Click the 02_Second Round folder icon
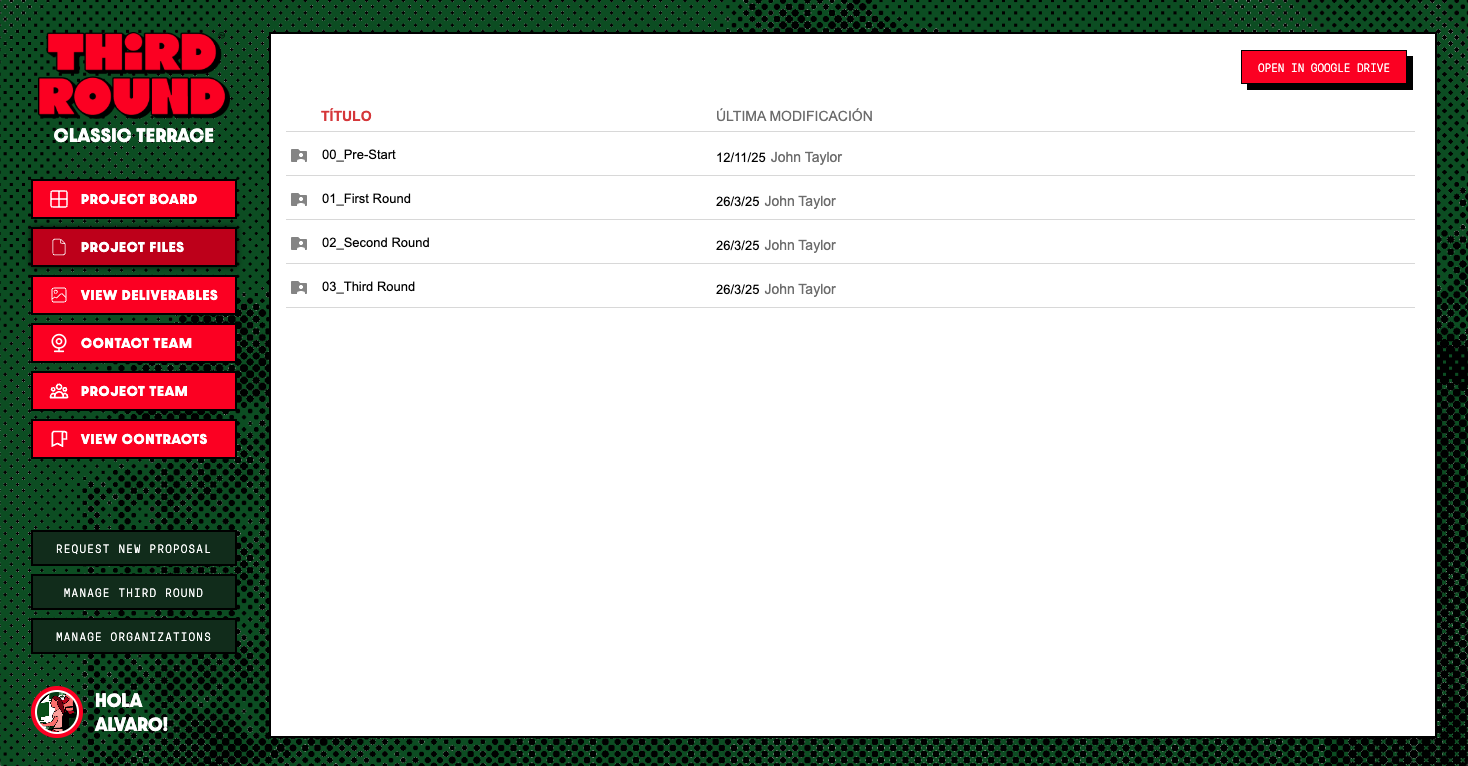The image size is (1468, 766). point(299,243)
